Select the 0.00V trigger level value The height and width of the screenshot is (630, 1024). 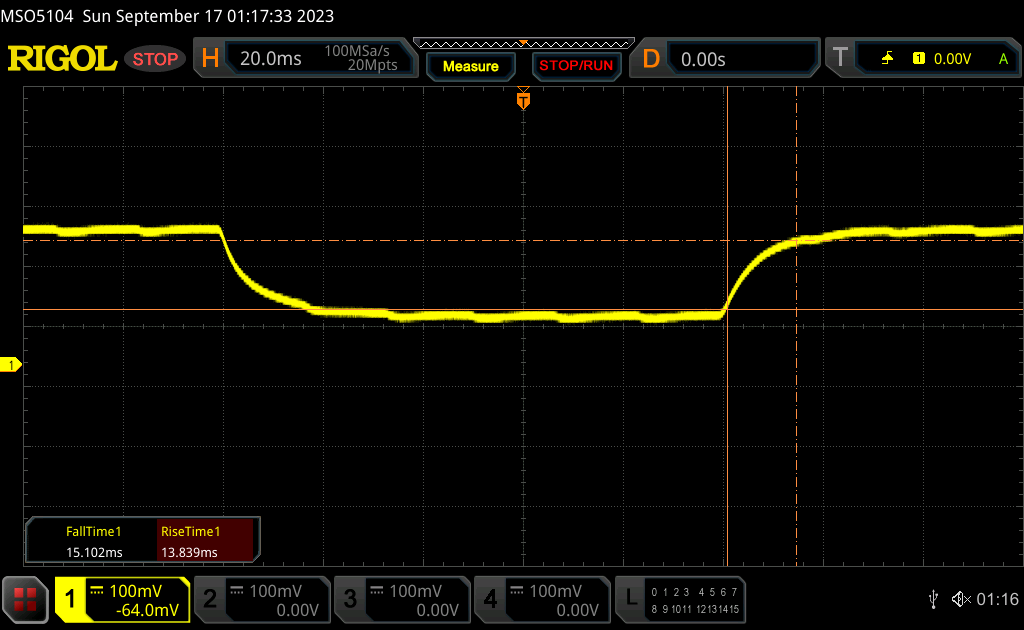[952, 59]
